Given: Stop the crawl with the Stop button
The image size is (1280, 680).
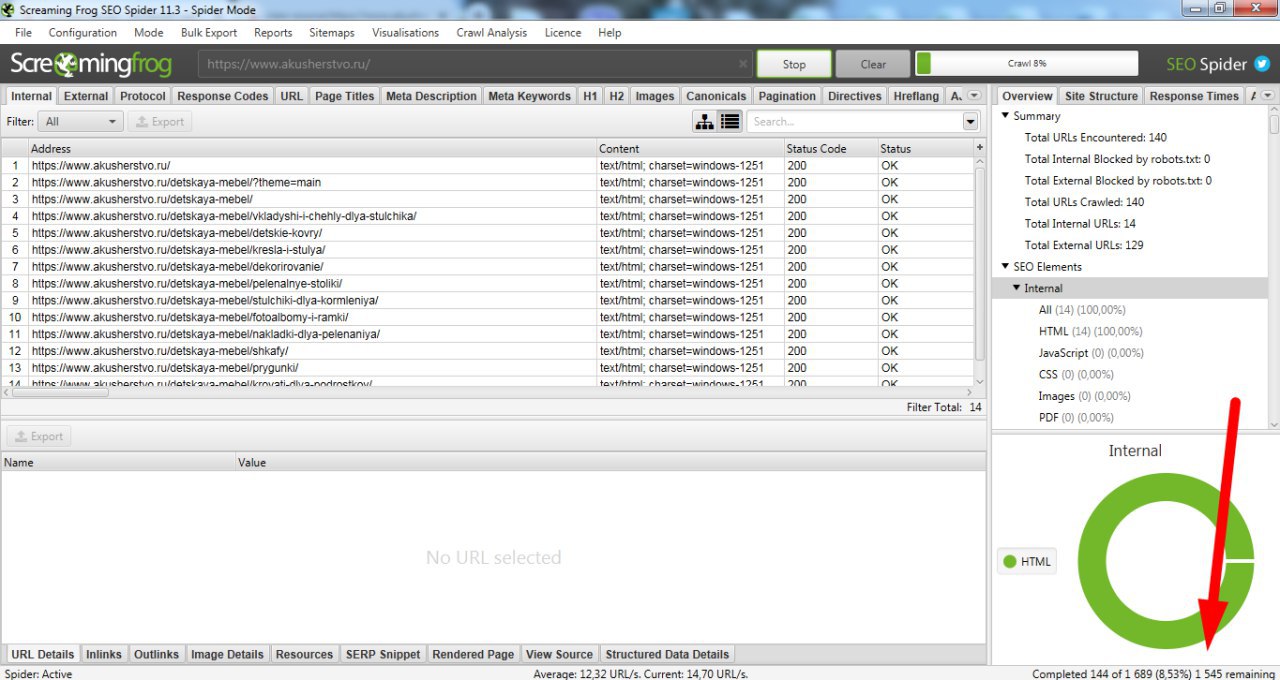Looking at the screenshot, I should click(794, 64).
